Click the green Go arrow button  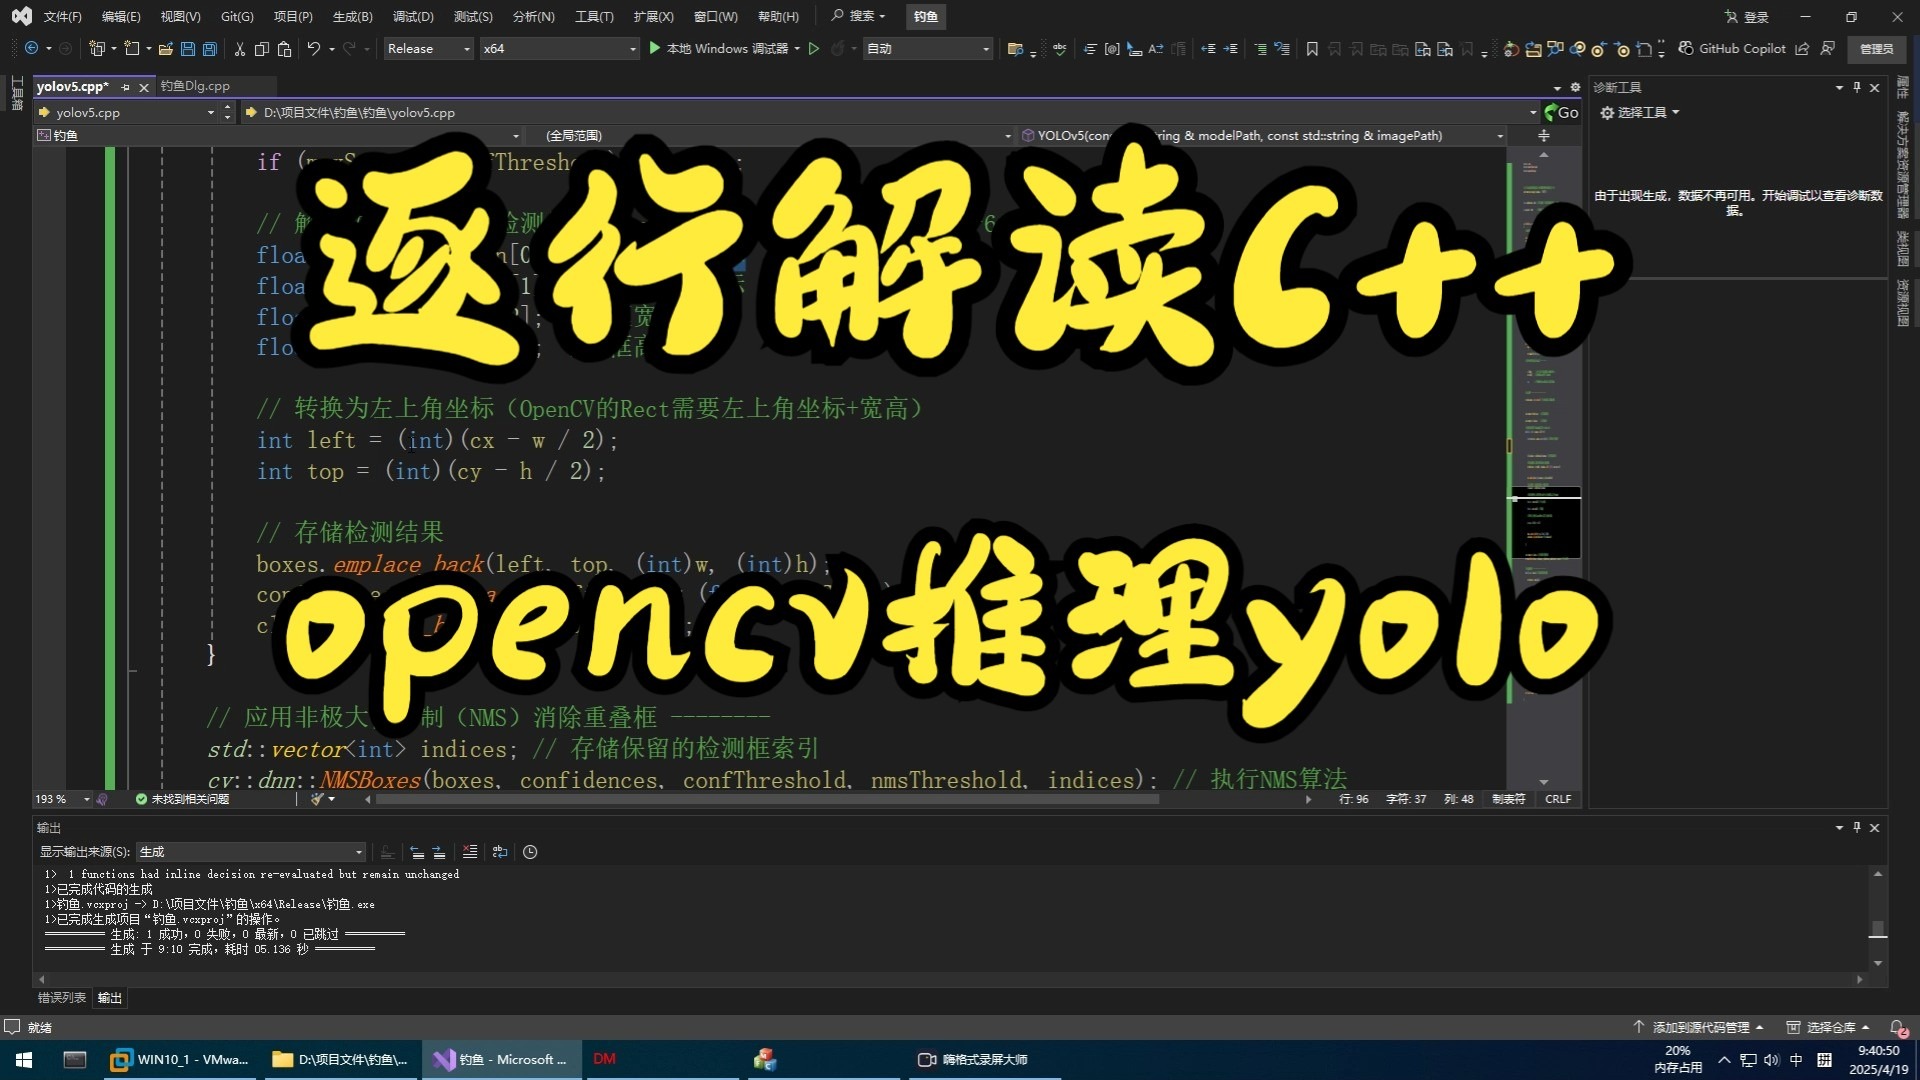click(x=1562, y=112)
